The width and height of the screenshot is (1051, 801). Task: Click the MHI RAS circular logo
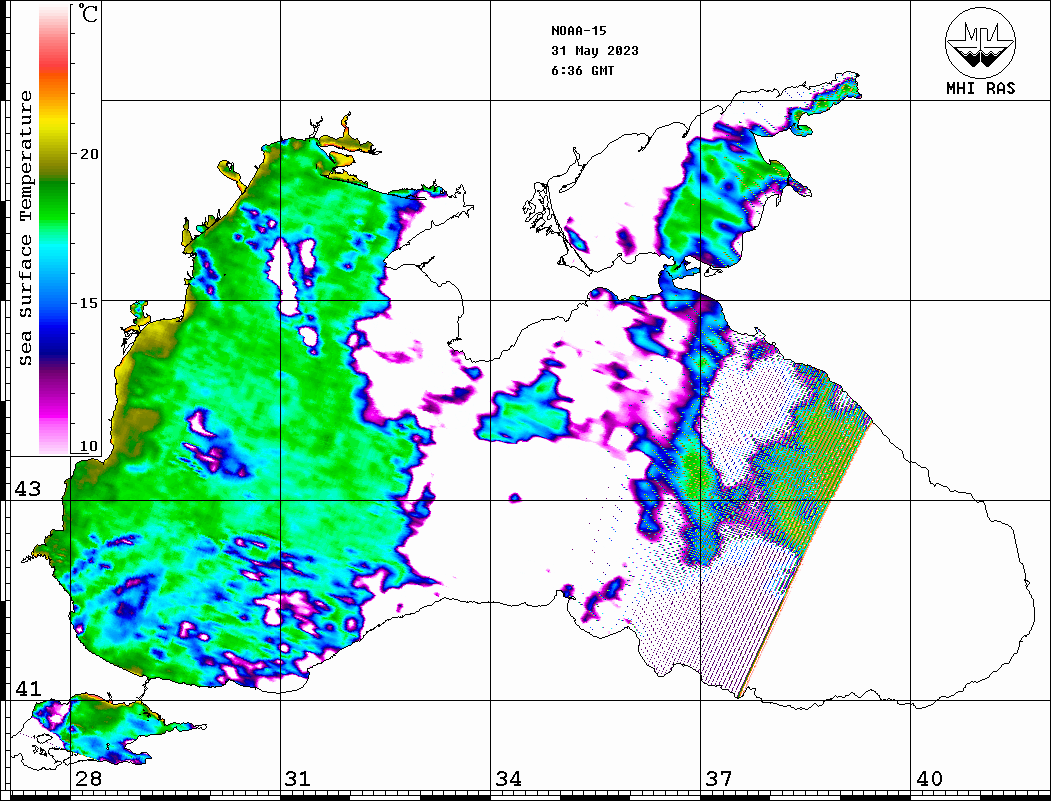980,42
